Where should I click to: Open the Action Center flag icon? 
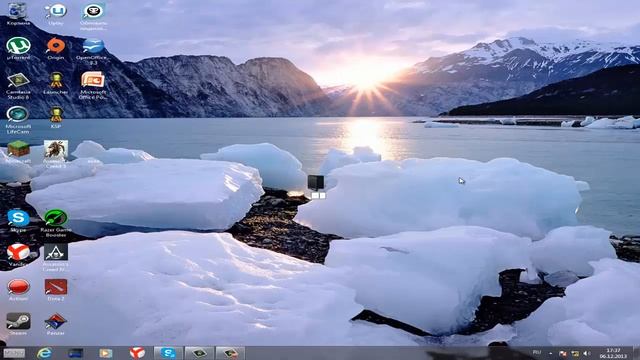[563, 353]
